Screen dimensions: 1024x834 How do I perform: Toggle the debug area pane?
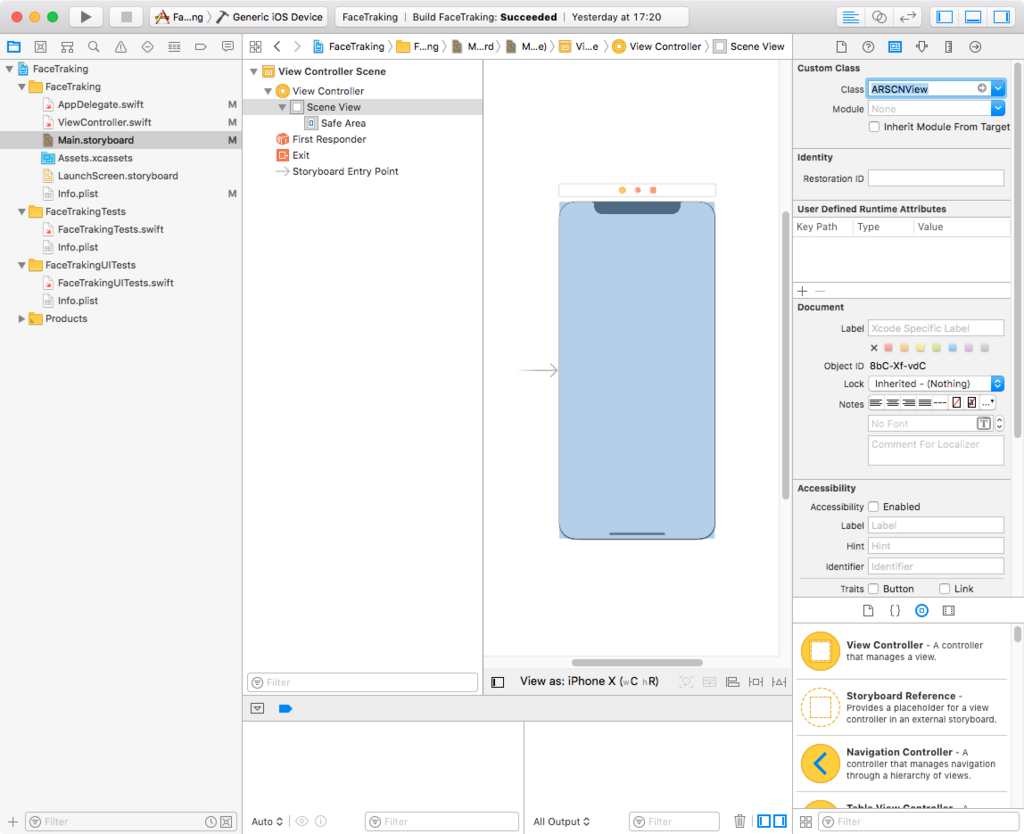click(973, 17)
